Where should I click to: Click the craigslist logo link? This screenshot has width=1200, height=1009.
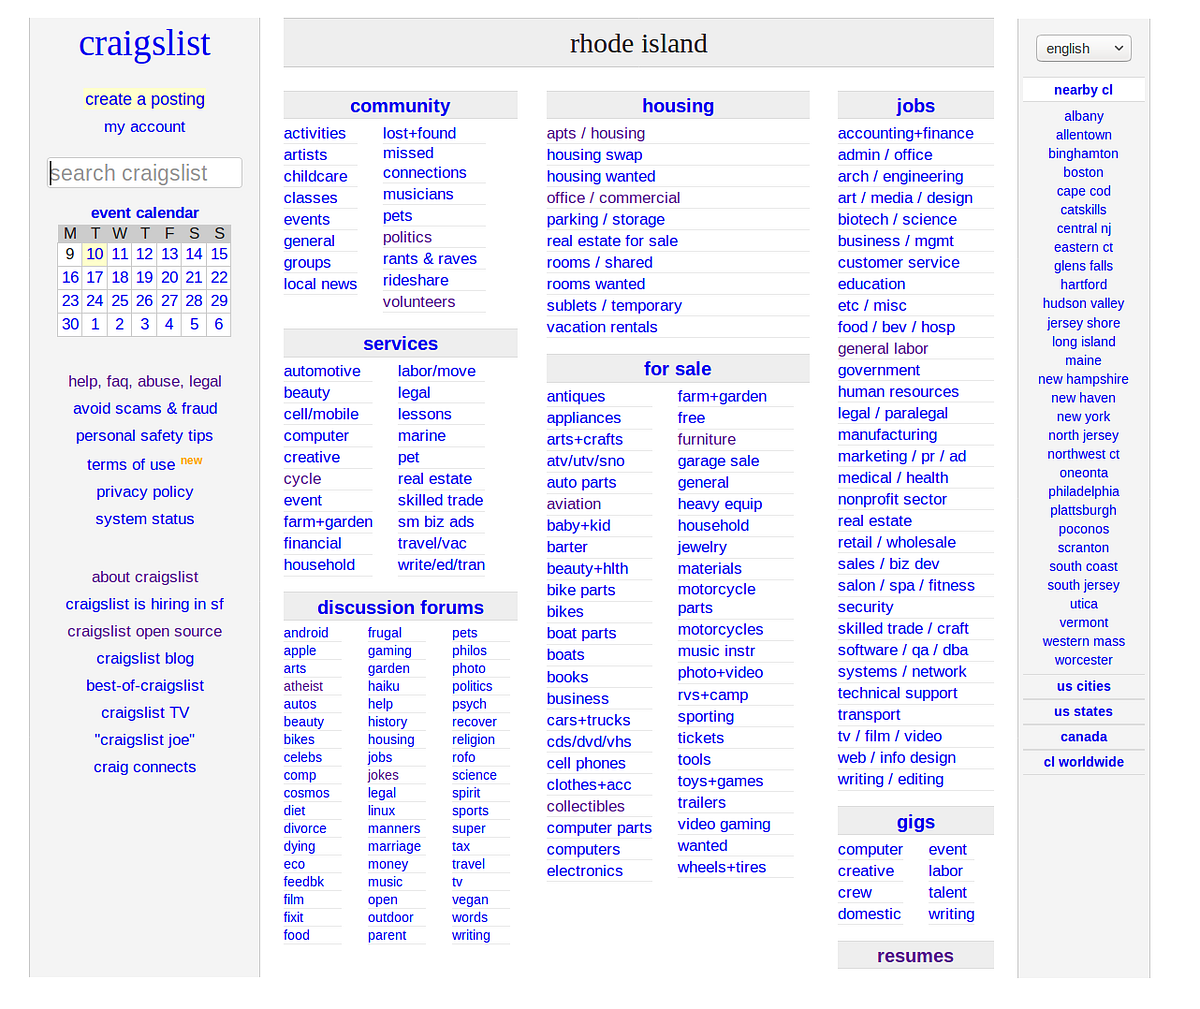pyautogui.click(x=145, y=43)
